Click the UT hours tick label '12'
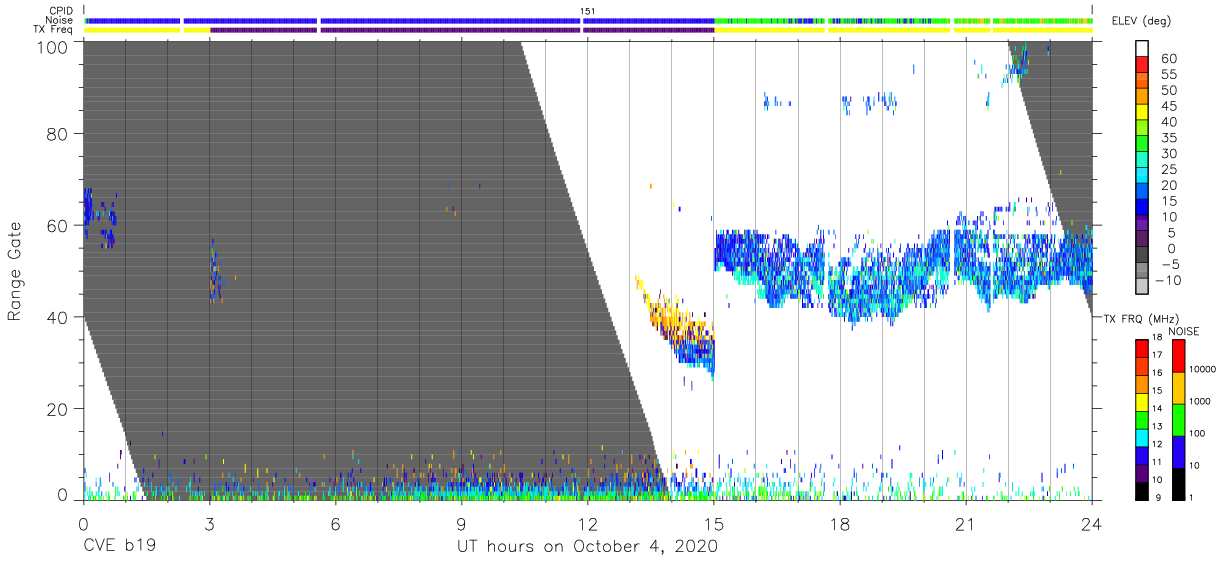The height and width of the screenshot is (567, 1228). (587, 523)
